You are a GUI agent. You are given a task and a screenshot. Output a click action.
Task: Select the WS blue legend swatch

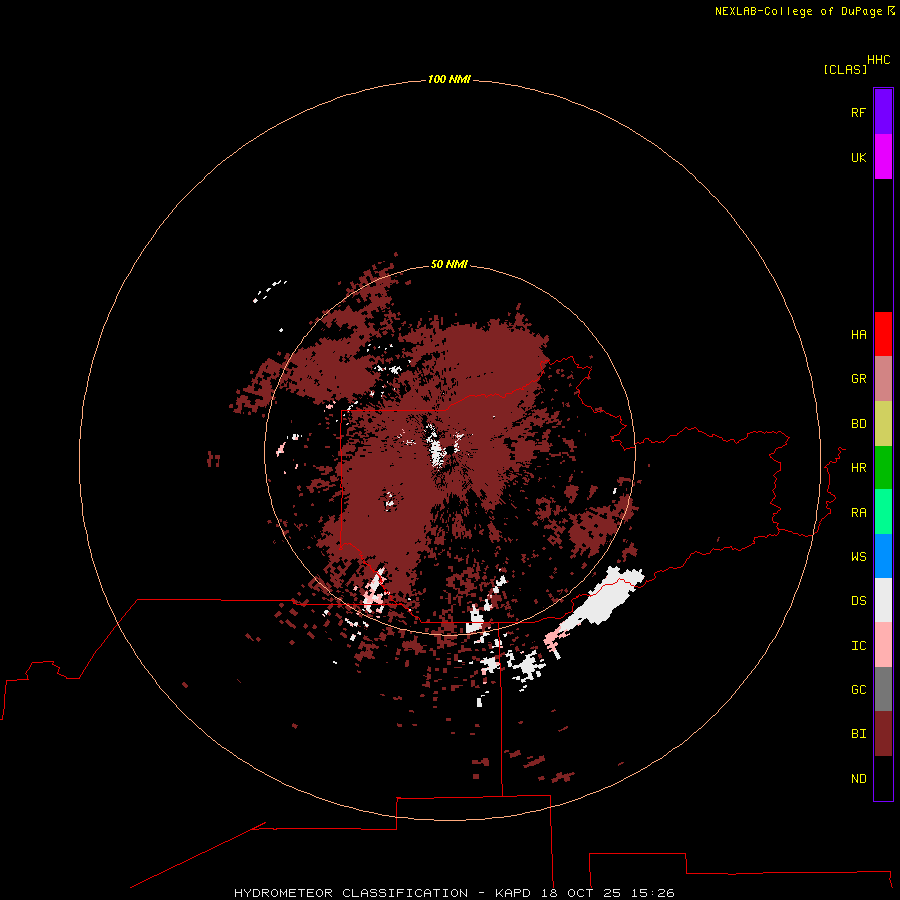[x=883, y=556]
